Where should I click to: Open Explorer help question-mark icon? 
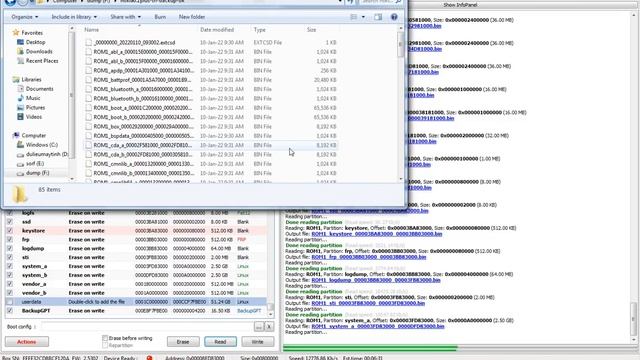click(x=394, y=17)
